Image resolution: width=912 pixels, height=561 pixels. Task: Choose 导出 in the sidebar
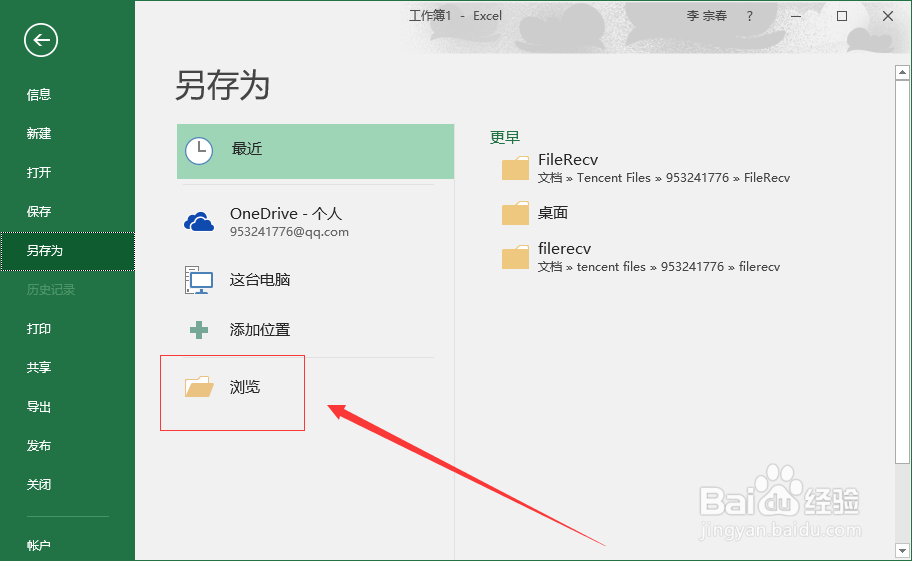point(39,406)
